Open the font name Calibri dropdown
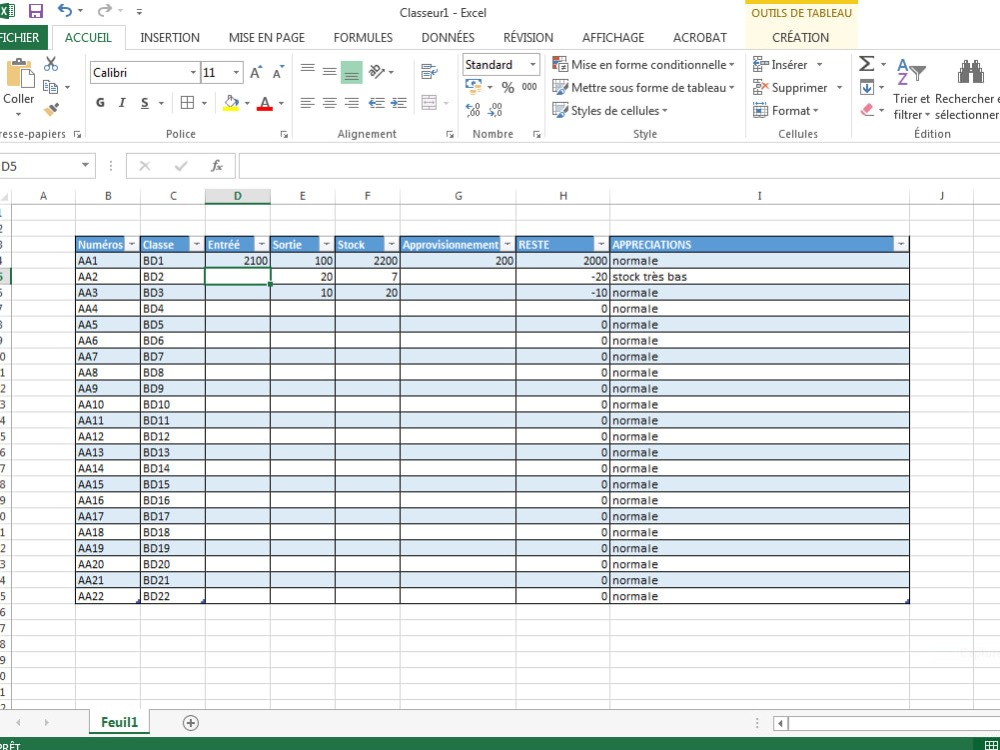This screenshot has width=1000, height=750. 193,73
